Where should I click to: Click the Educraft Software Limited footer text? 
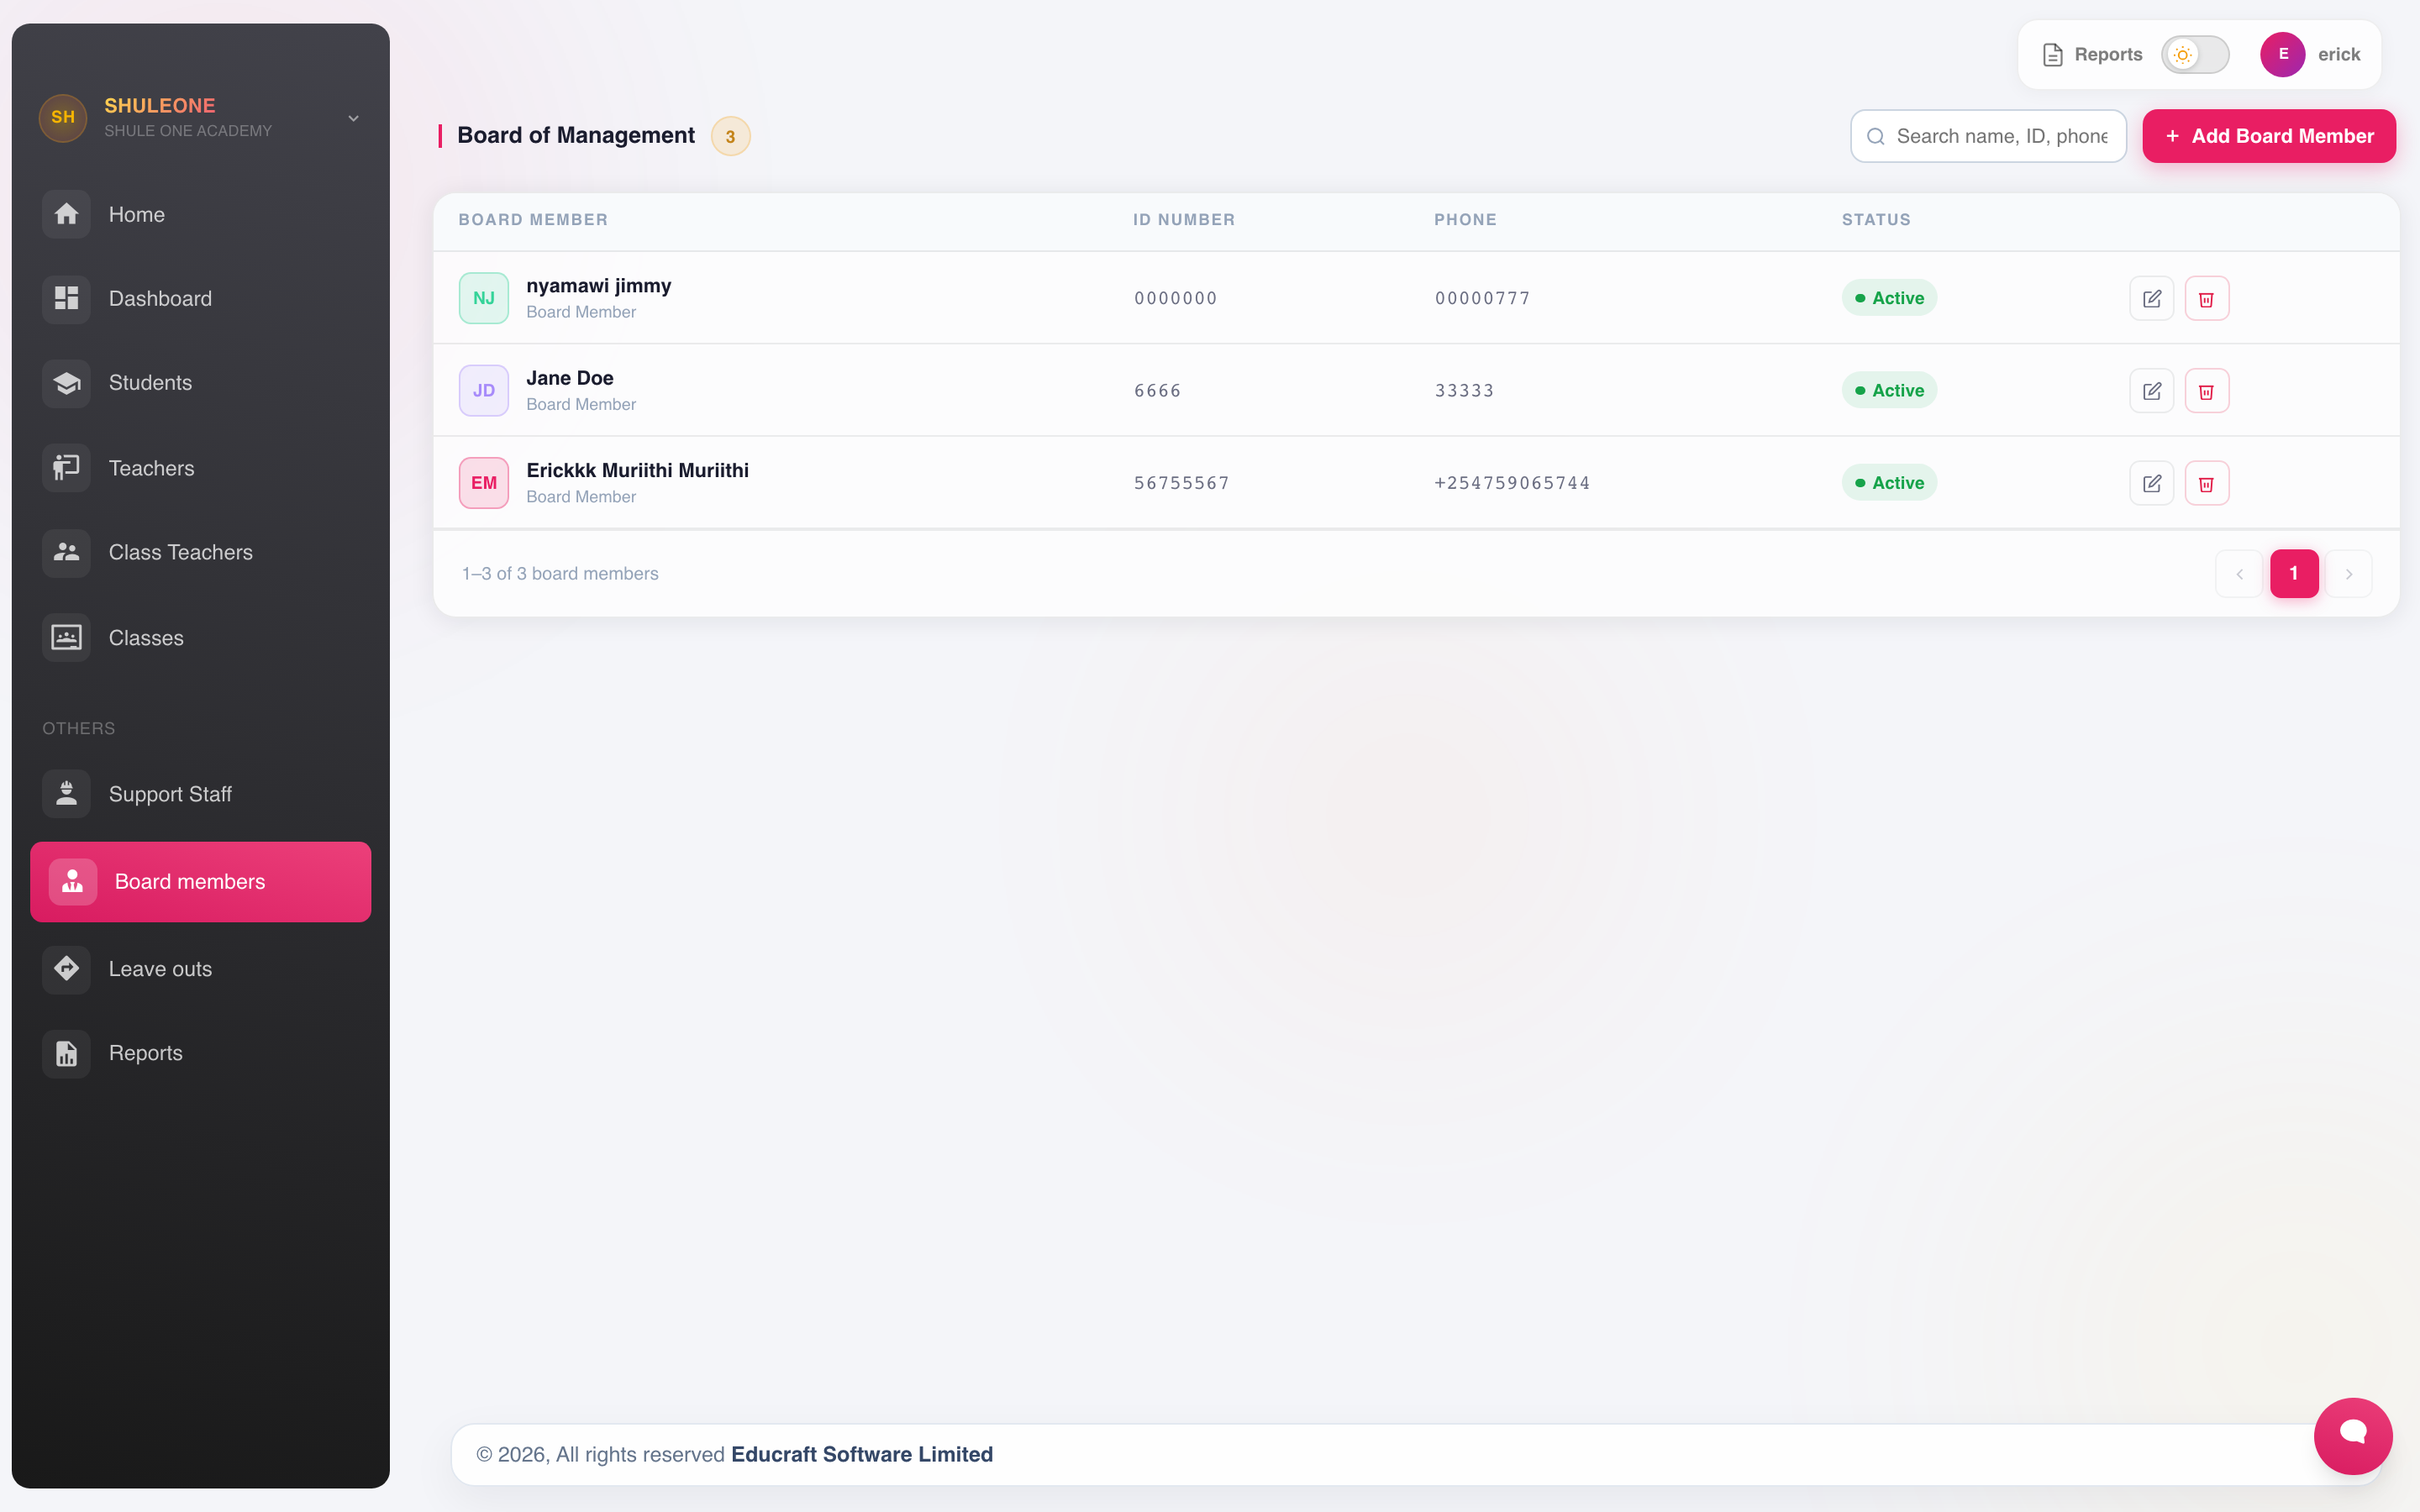click(x=862, y=1454)
